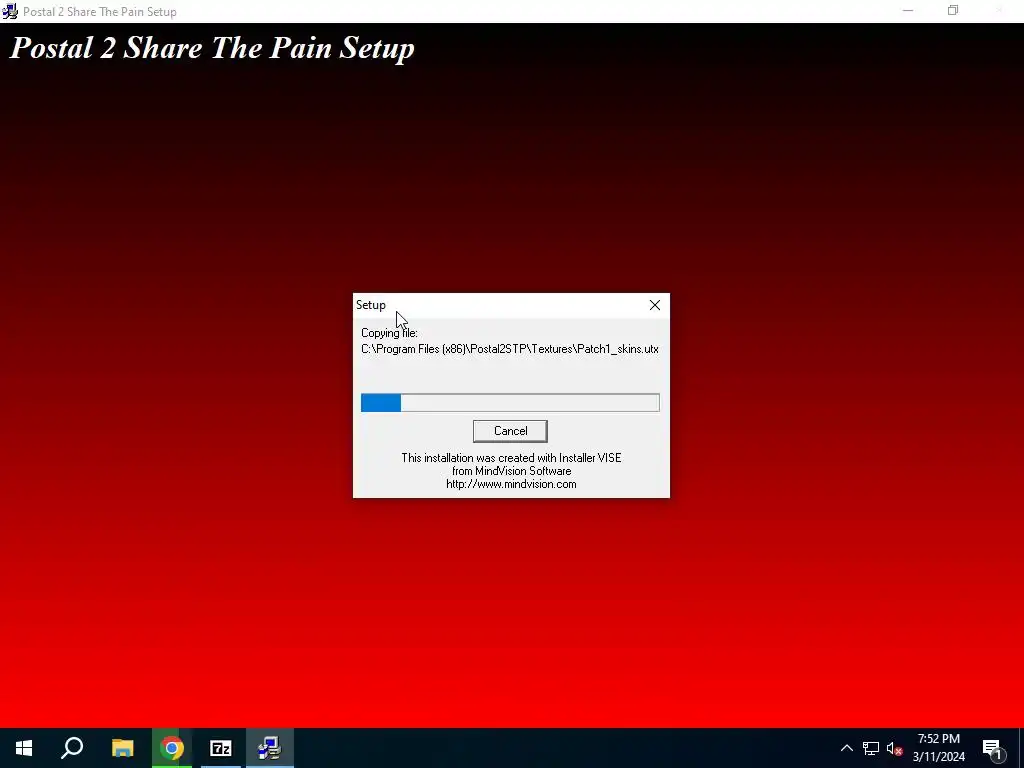Restore down the Postal 2 Setup window
Image resolution: width=1024 pixels, height=768 pixels.
coord(953,10)
